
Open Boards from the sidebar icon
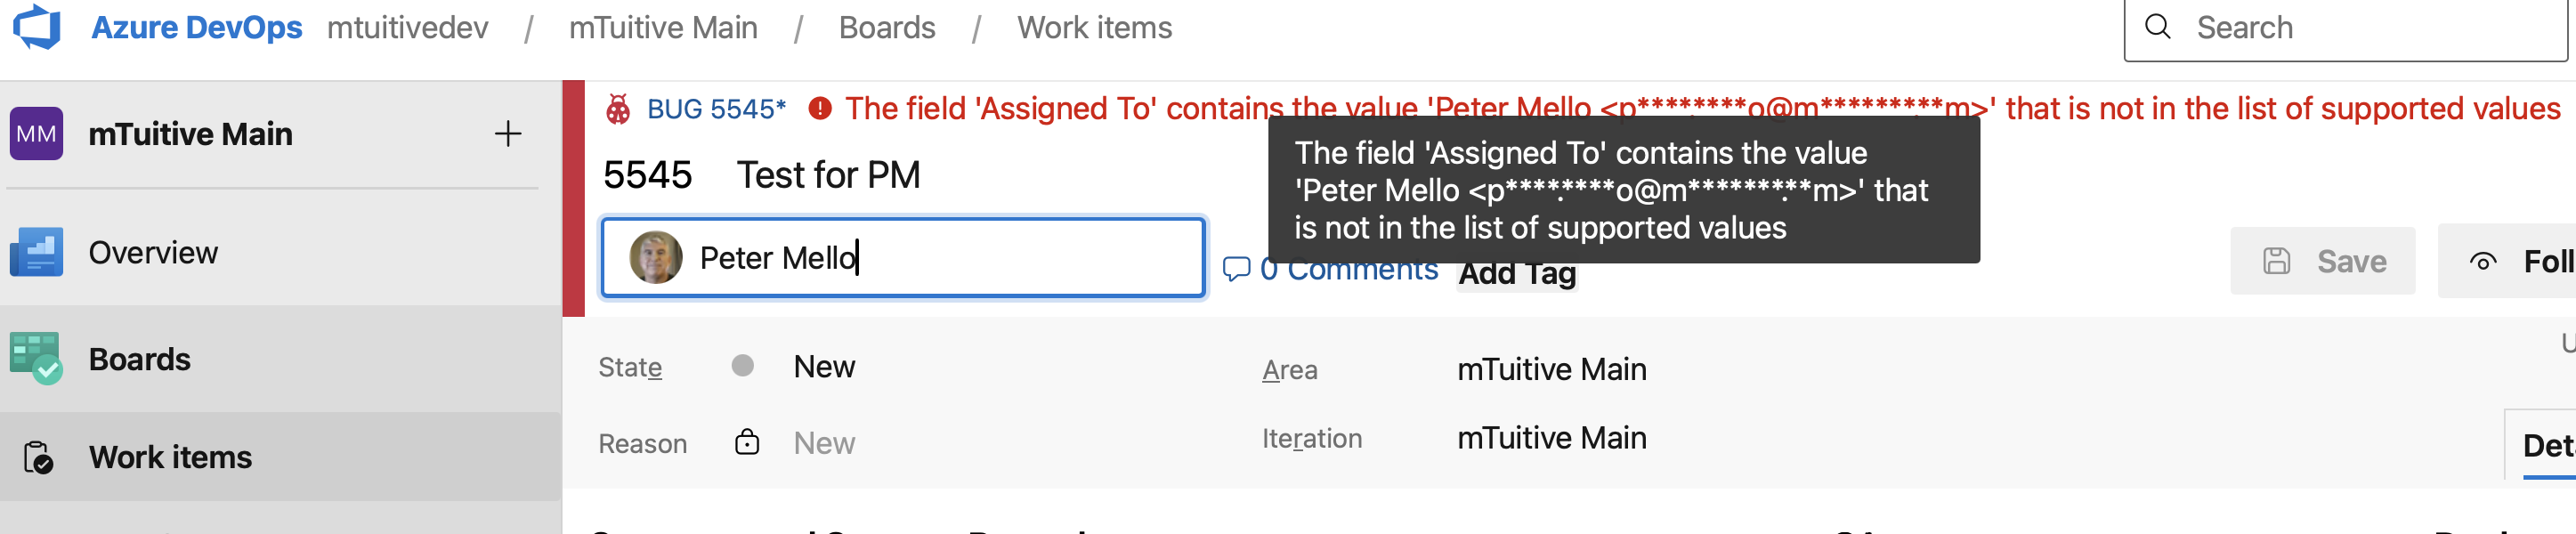pos(36,358)
